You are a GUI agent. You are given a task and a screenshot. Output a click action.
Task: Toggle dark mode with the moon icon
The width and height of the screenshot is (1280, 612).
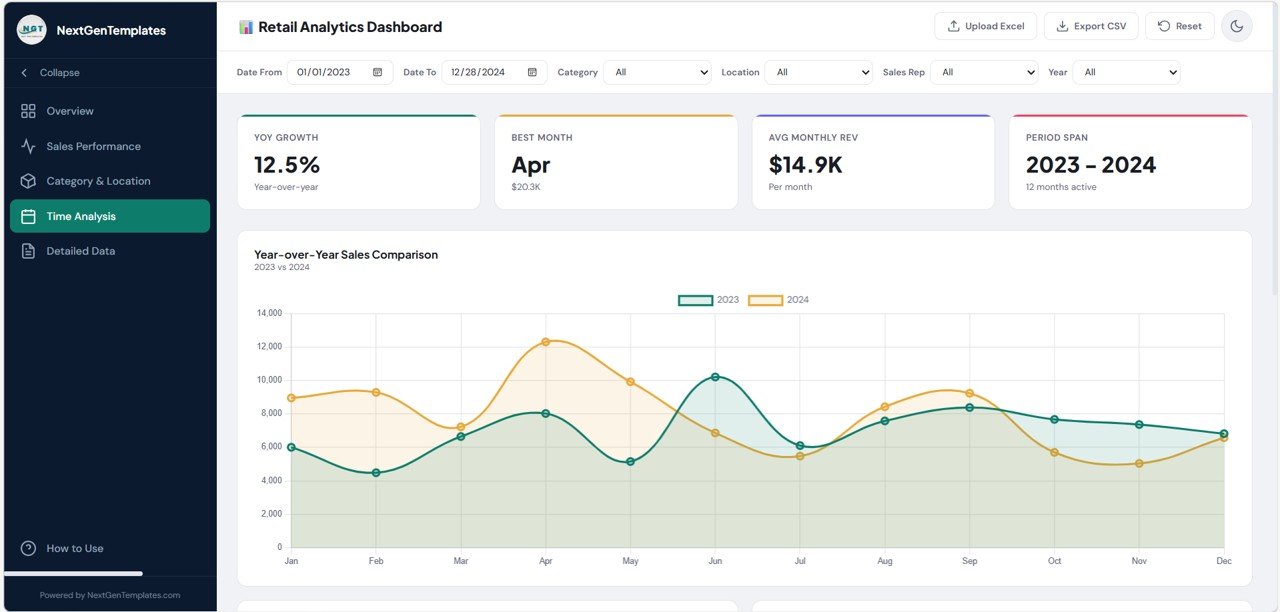(x=1237, y=25)
